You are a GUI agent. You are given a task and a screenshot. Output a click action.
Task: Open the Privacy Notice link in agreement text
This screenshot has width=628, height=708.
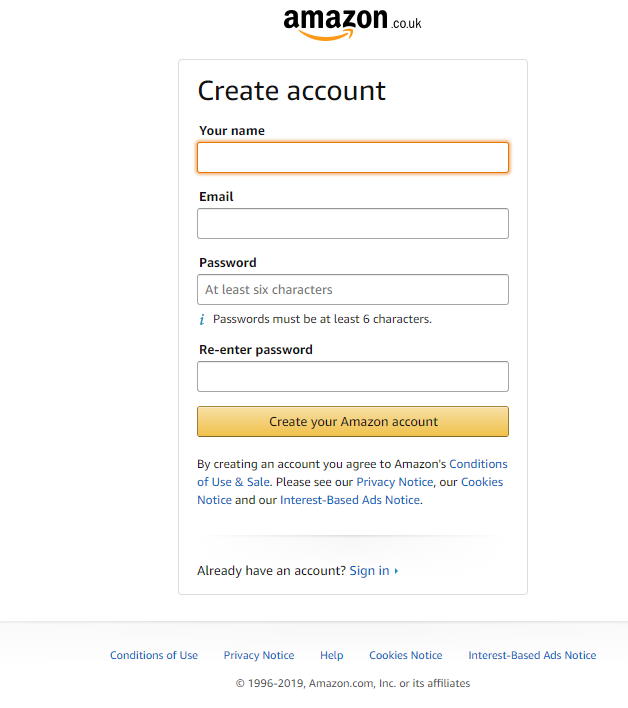(395, 482)
